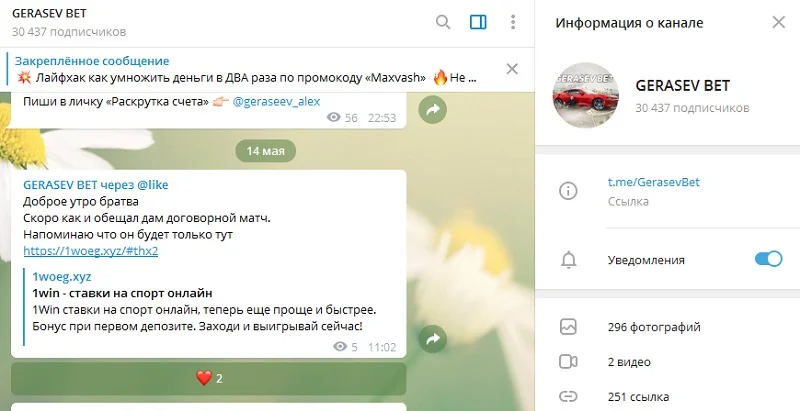Image resolution: width=800 pixels, height=411 pixels.
Task: Forward the 22:53 message with share arrow
Action: (433, 110)
